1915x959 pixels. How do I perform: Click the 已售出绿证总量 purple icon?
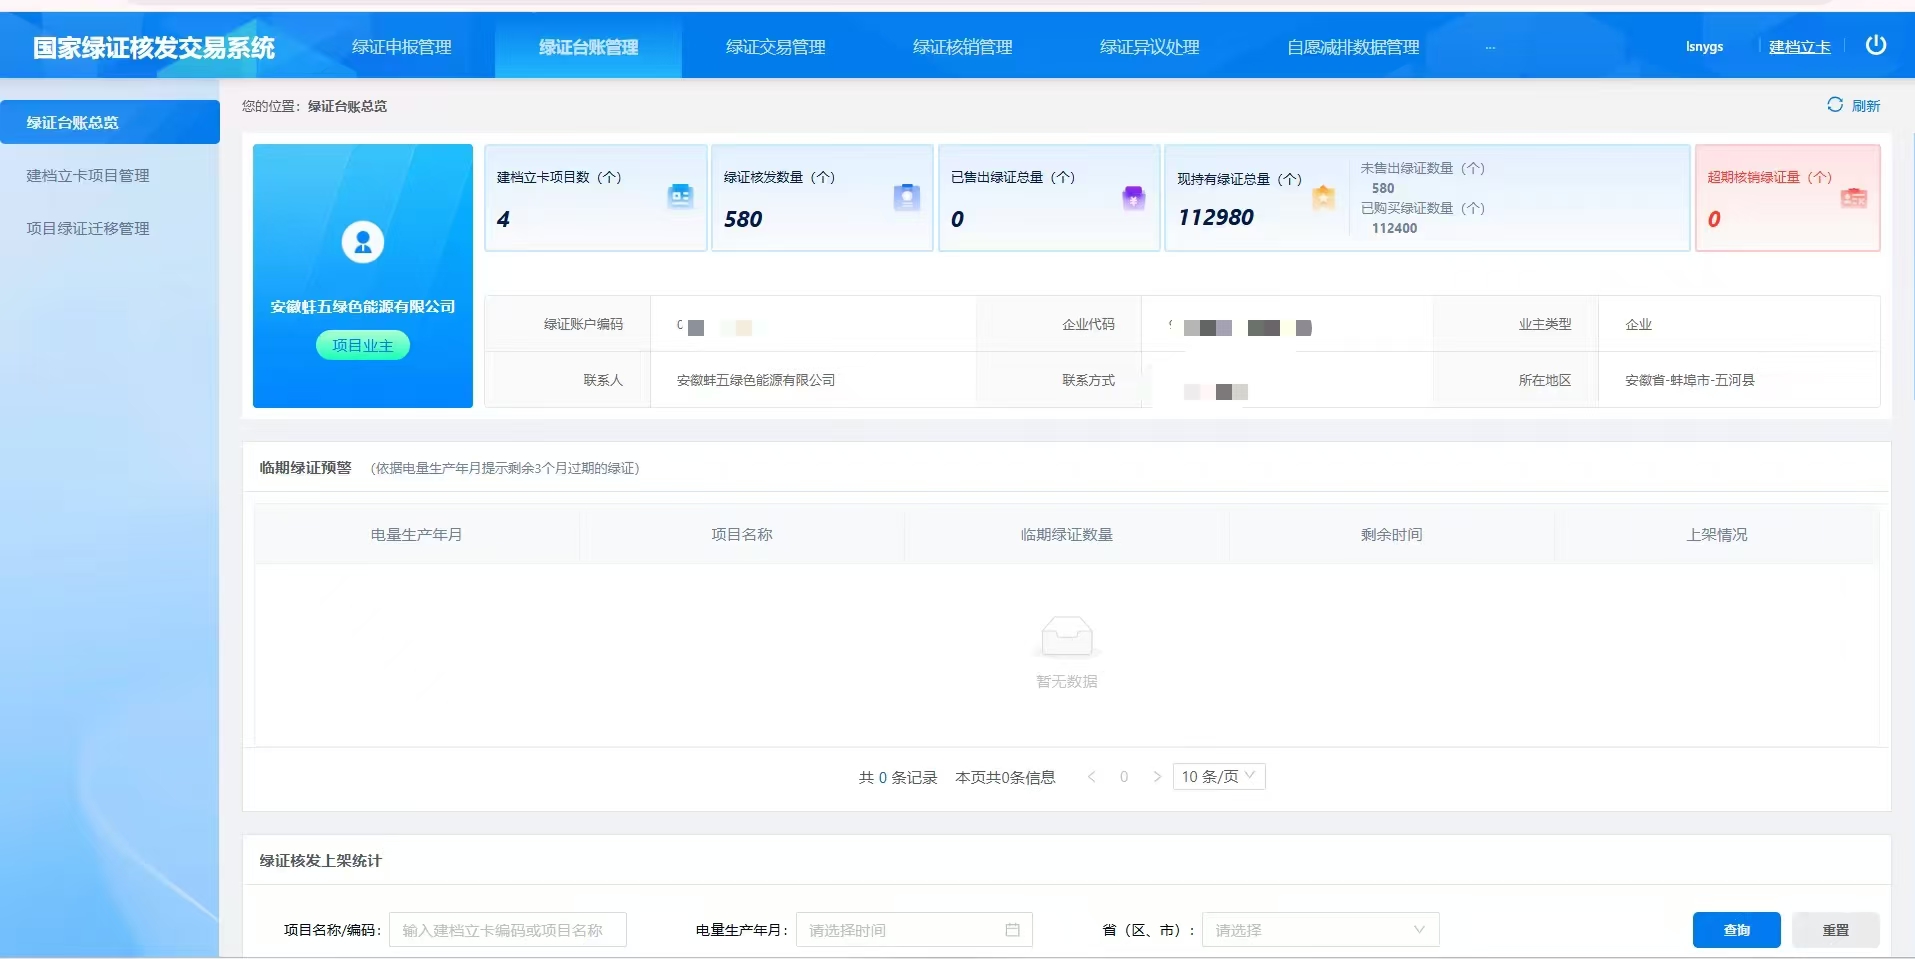pos(1133,197)
